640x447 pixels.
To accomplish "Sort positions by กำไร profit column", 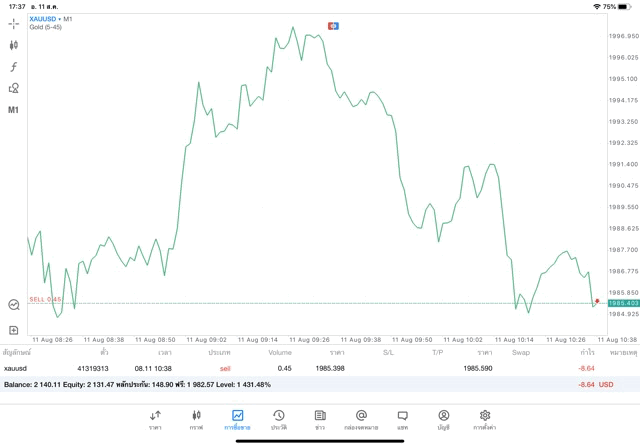I will [x=588, y=352].
